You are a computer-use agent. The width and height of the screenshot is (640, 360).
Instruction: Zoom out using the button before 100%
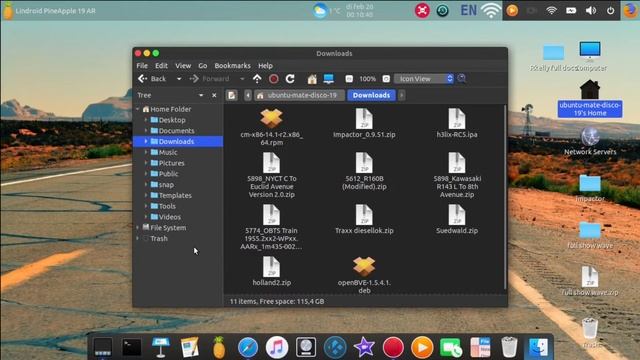[349, 79]
